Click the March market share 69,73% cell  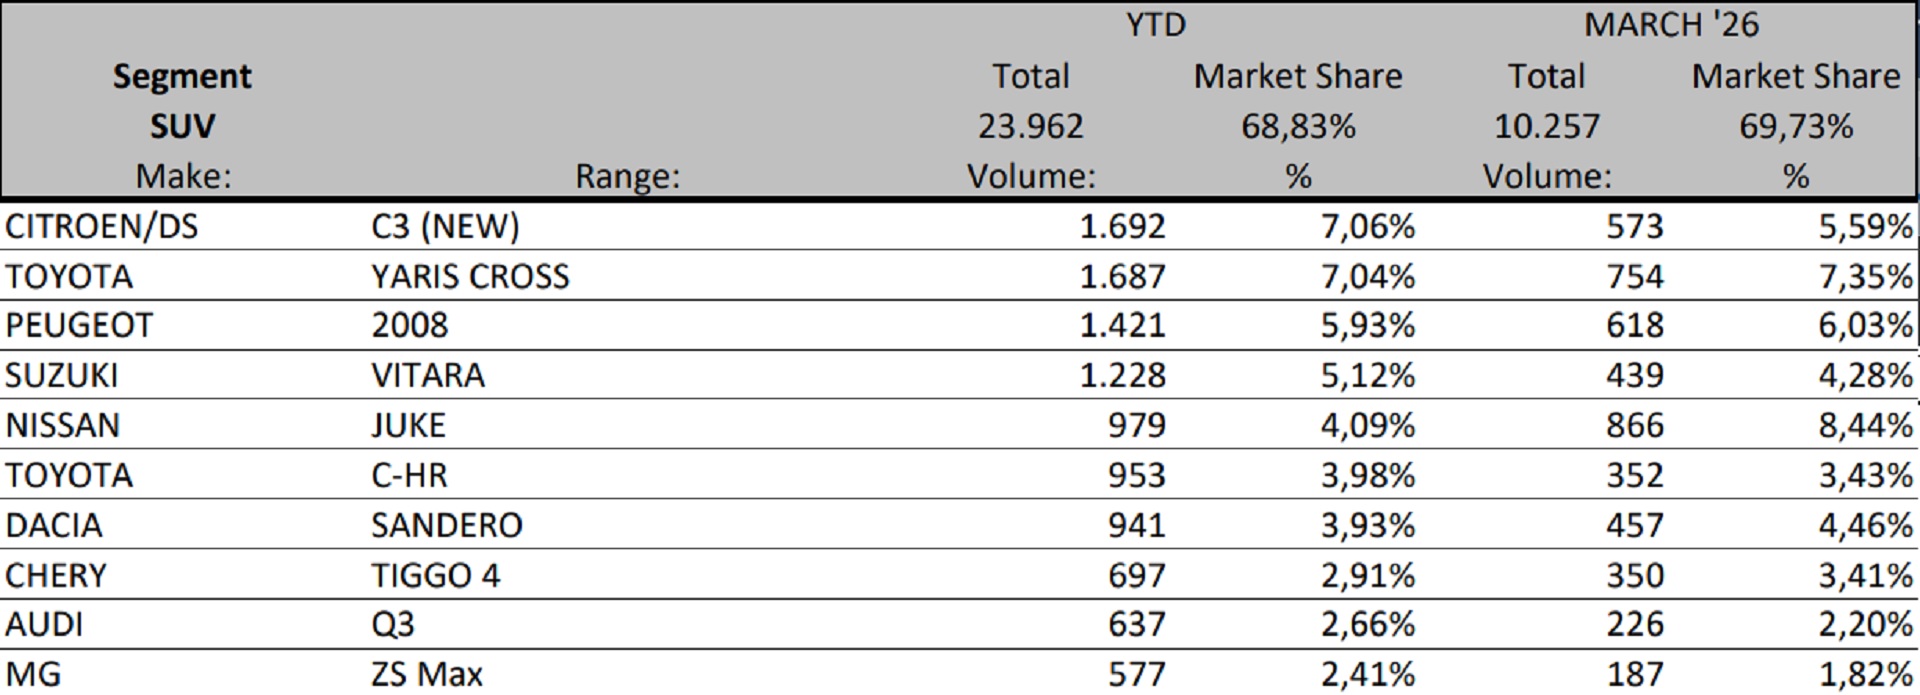[x=1795, y=126]
